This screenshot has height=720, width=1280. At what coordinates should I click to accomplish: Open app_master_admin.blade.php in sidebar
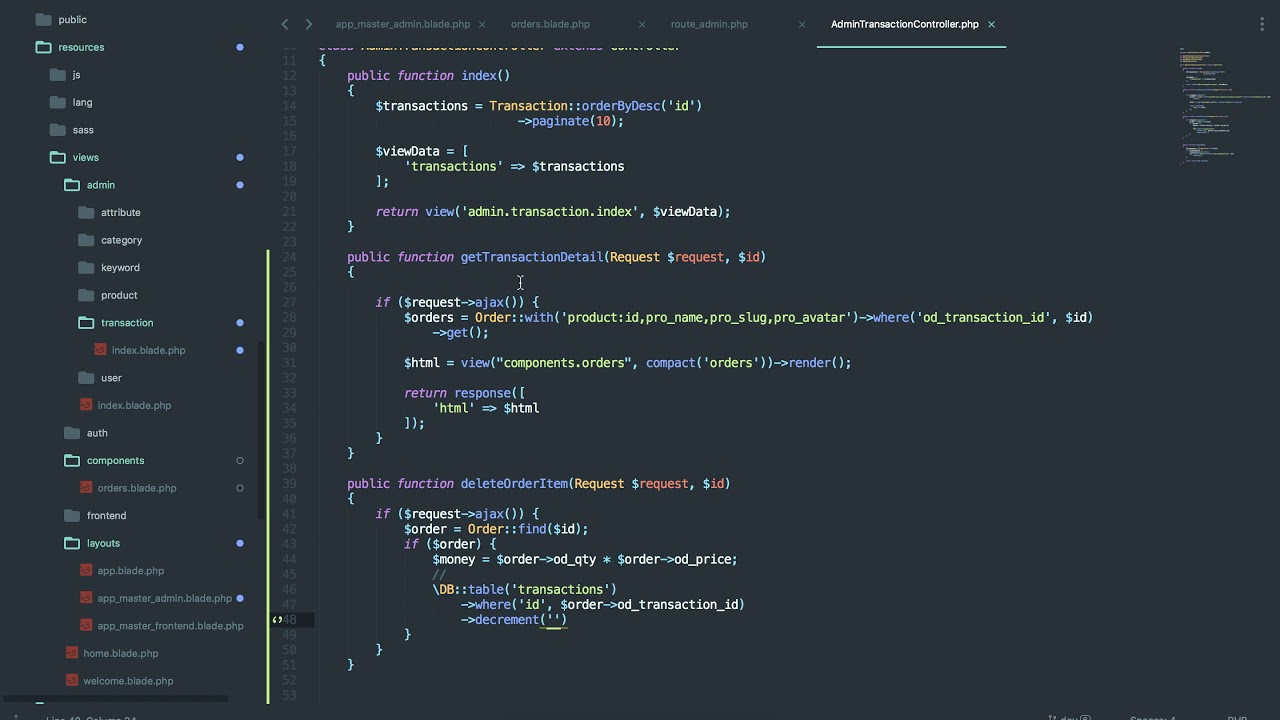click(164, 598)
